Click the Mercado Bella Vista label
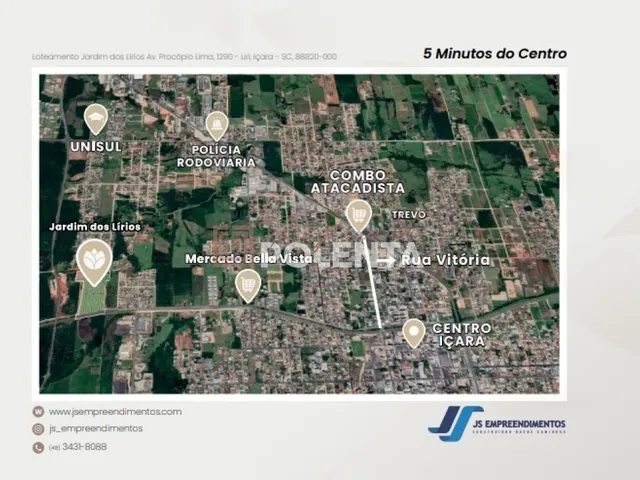Screen dimensions: 640x480 (x=249, y=259)
